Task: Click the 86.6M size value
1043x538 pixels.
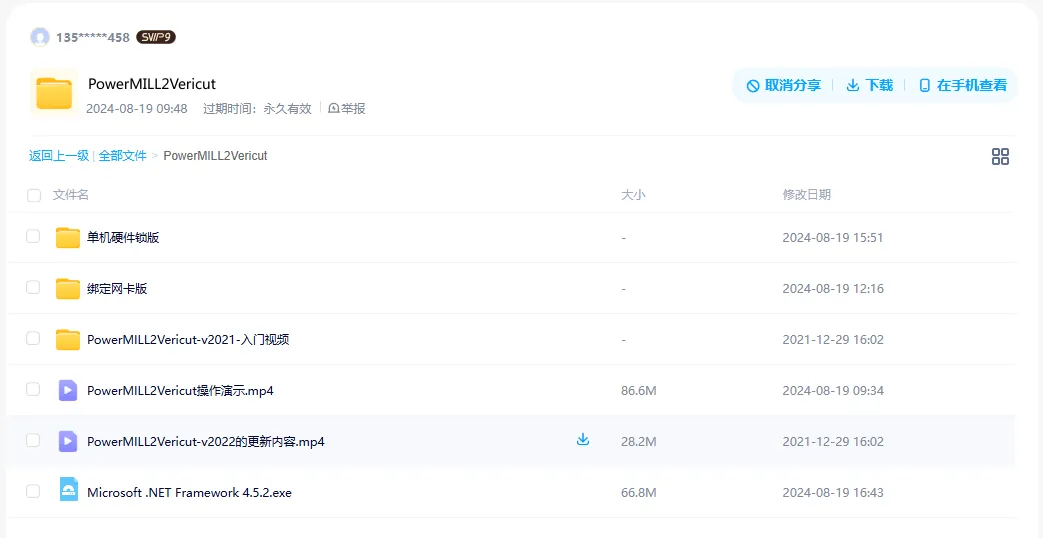Action: [639, 391]
